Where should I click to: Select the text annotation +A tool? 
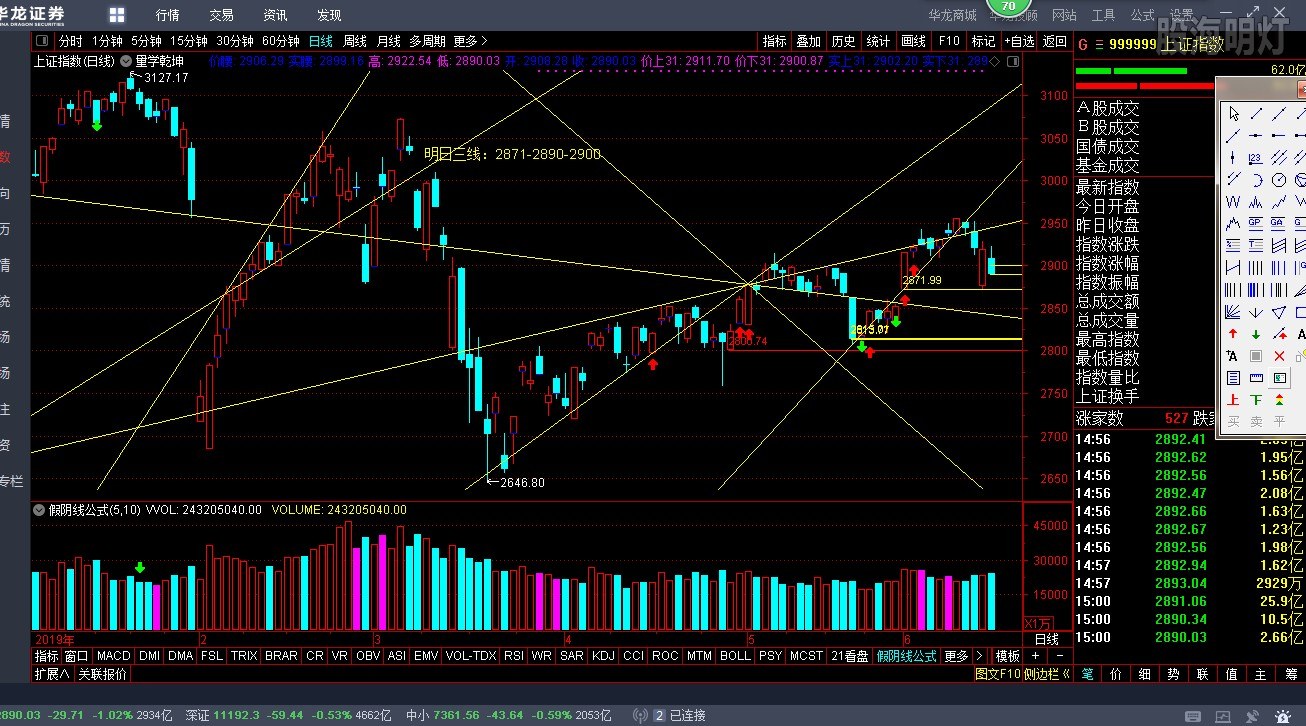(x=1234, y=356)
